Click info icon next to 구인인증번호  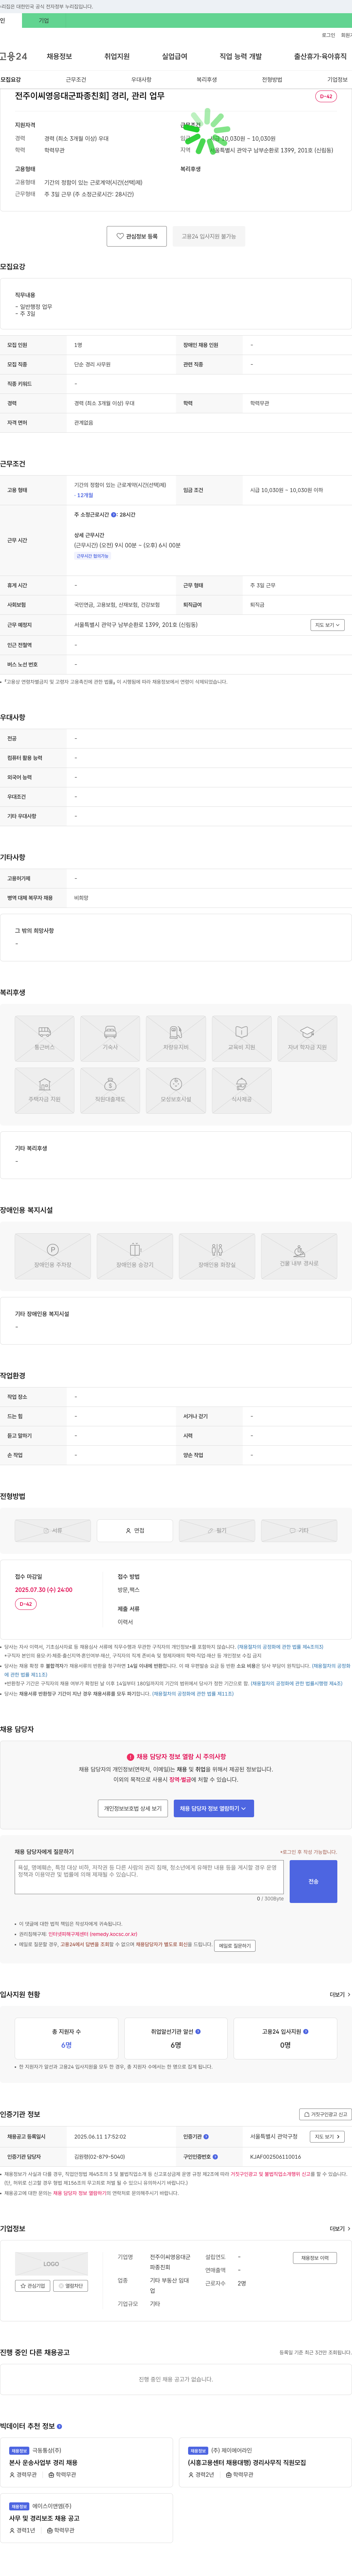click(215, 2156)
